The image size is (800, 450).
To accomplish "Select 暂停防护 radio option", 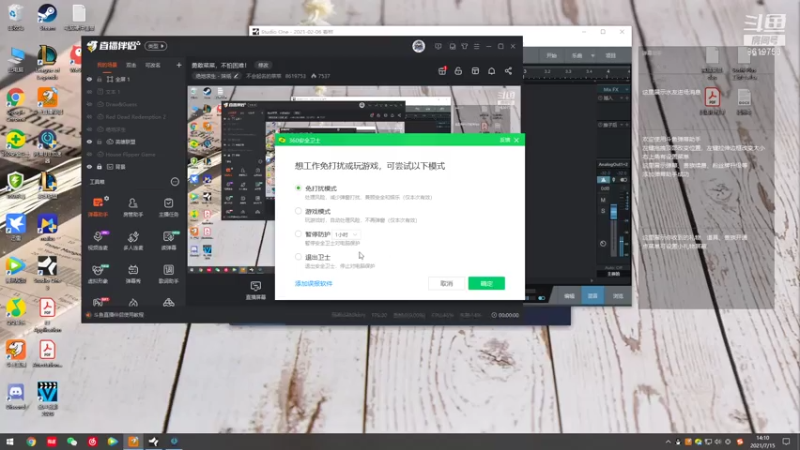I will pyautogui.click(x=298, y=234).
